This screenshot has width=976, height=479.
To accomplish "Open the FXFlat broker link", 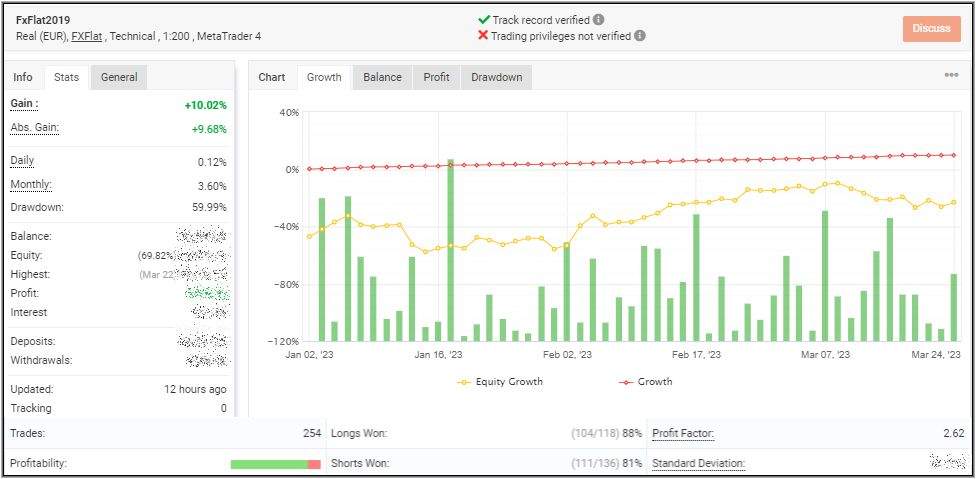I will [88, 36].
